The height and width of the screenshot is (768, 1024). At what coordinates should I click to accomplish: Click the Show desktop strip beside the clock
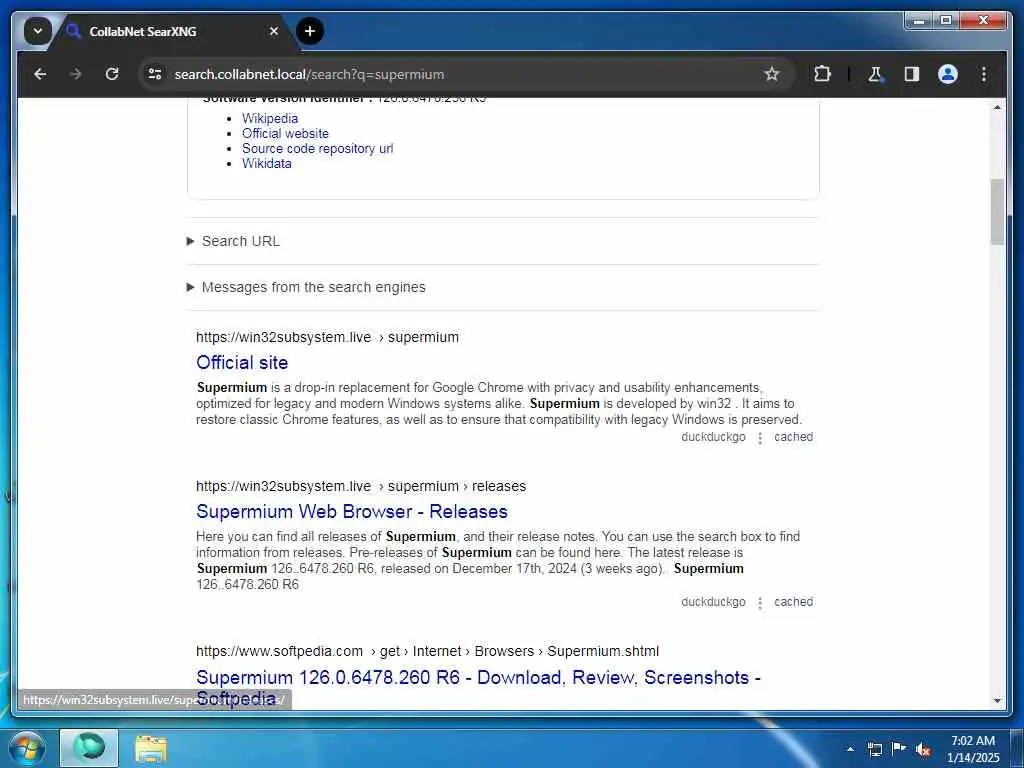[x=1017, y=748]
